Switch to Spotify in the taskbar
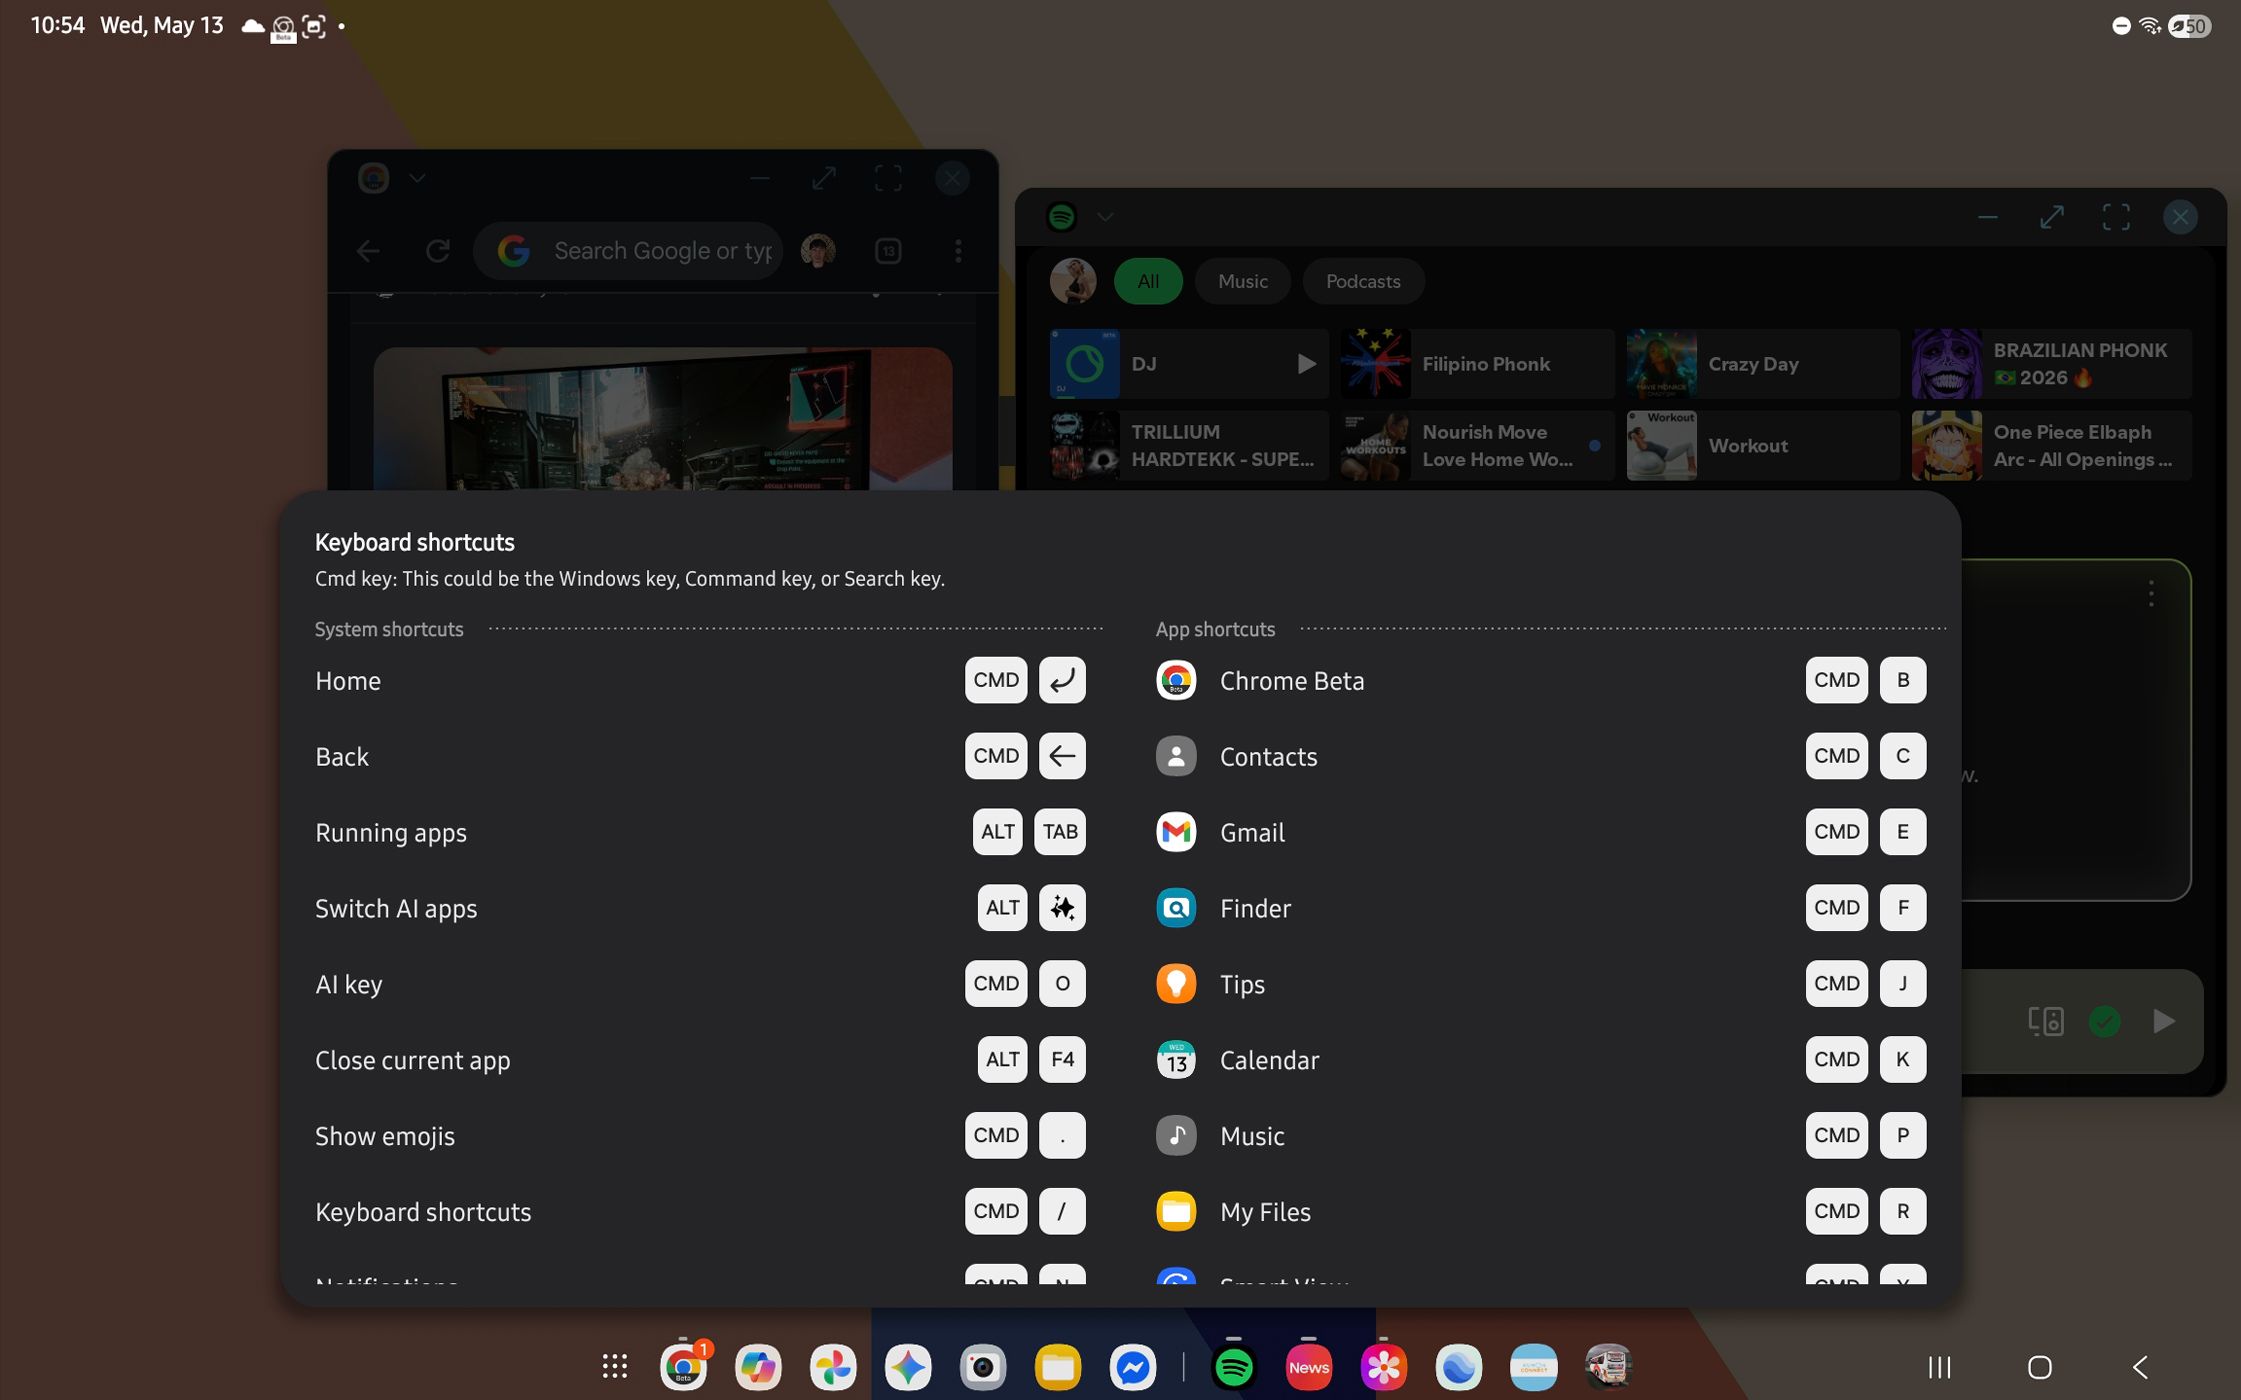 [1234, 1366]
